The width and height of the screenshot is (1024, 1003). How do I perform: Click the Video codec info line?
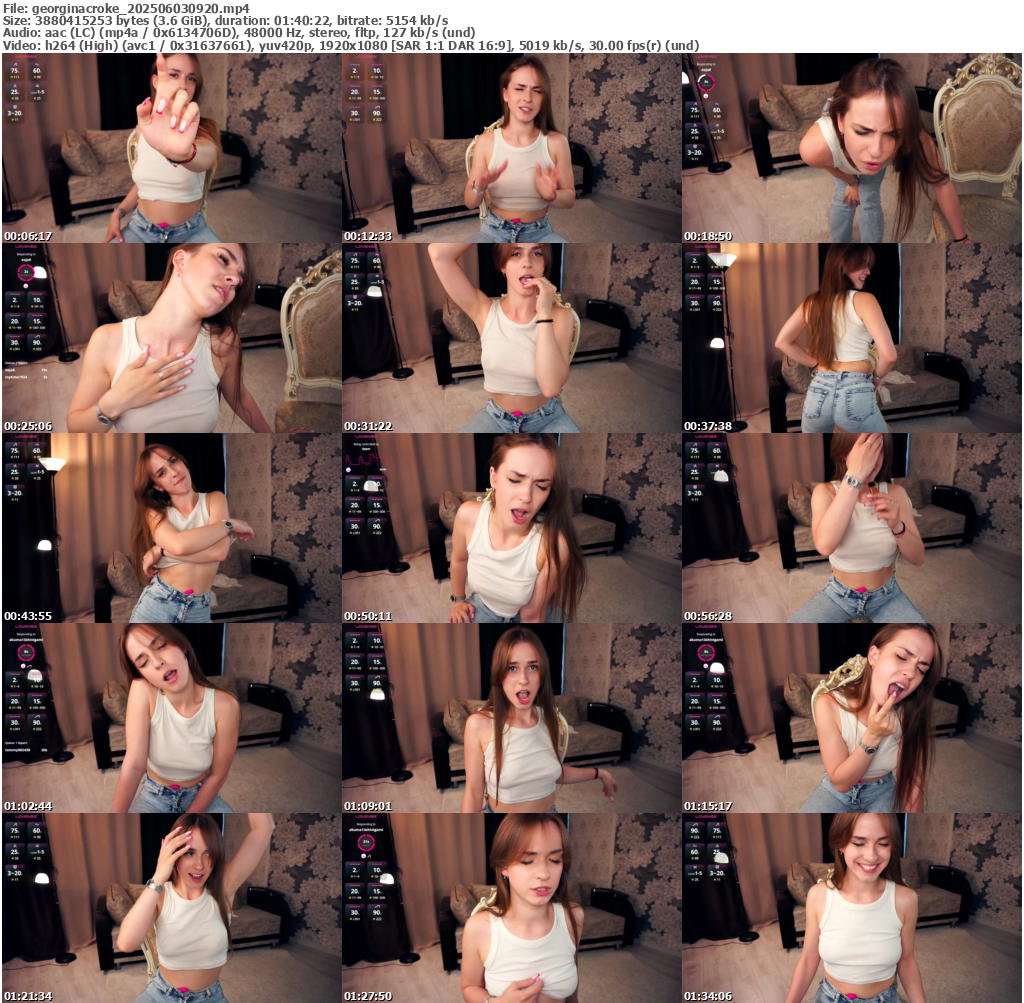point(350,45)
